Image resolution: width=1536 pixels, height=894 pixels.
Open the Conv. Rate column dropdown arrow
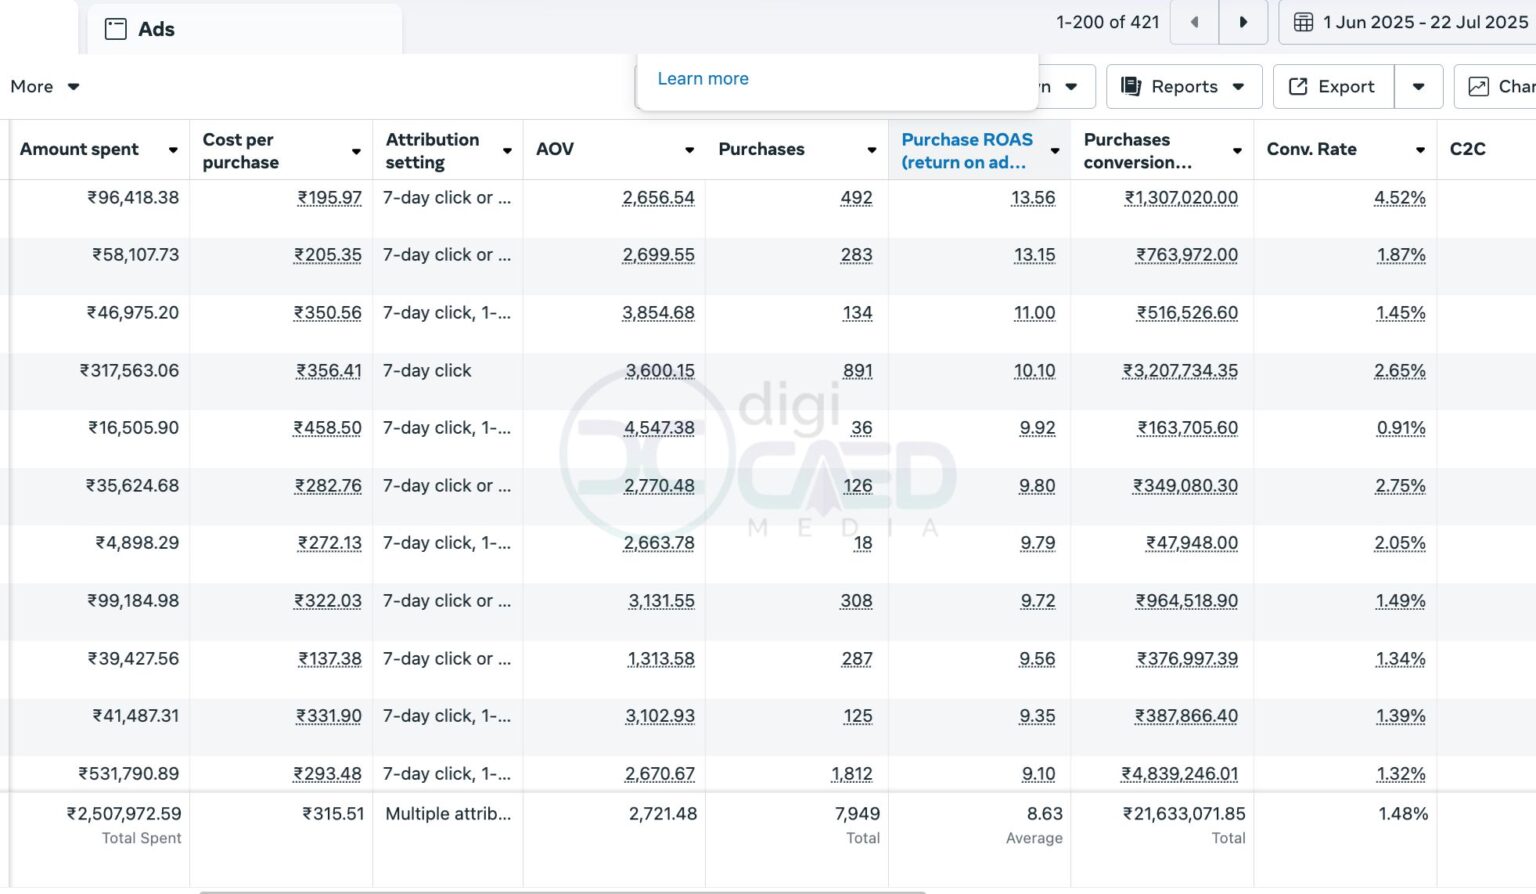[1420, 150]
